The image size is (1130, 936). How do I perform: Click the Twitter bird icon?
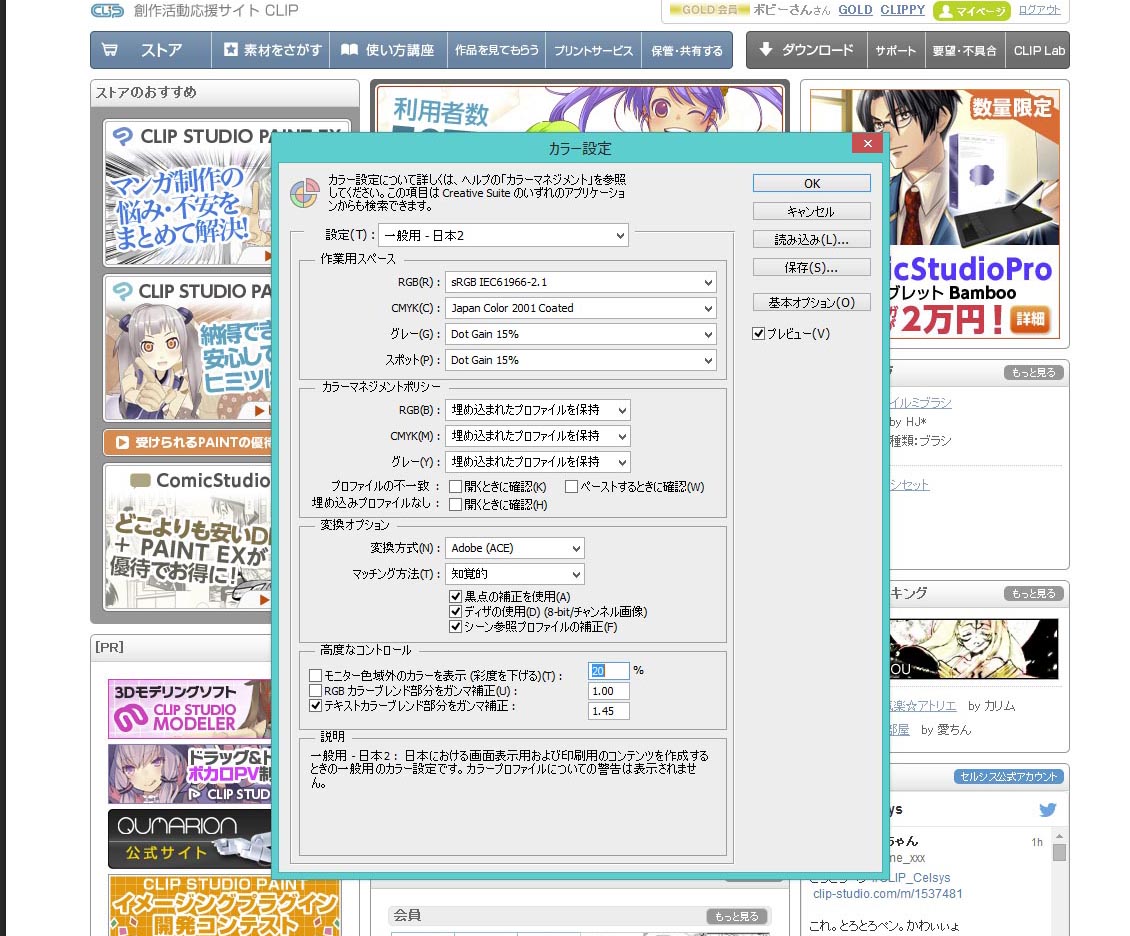[x=1048, y=810]
